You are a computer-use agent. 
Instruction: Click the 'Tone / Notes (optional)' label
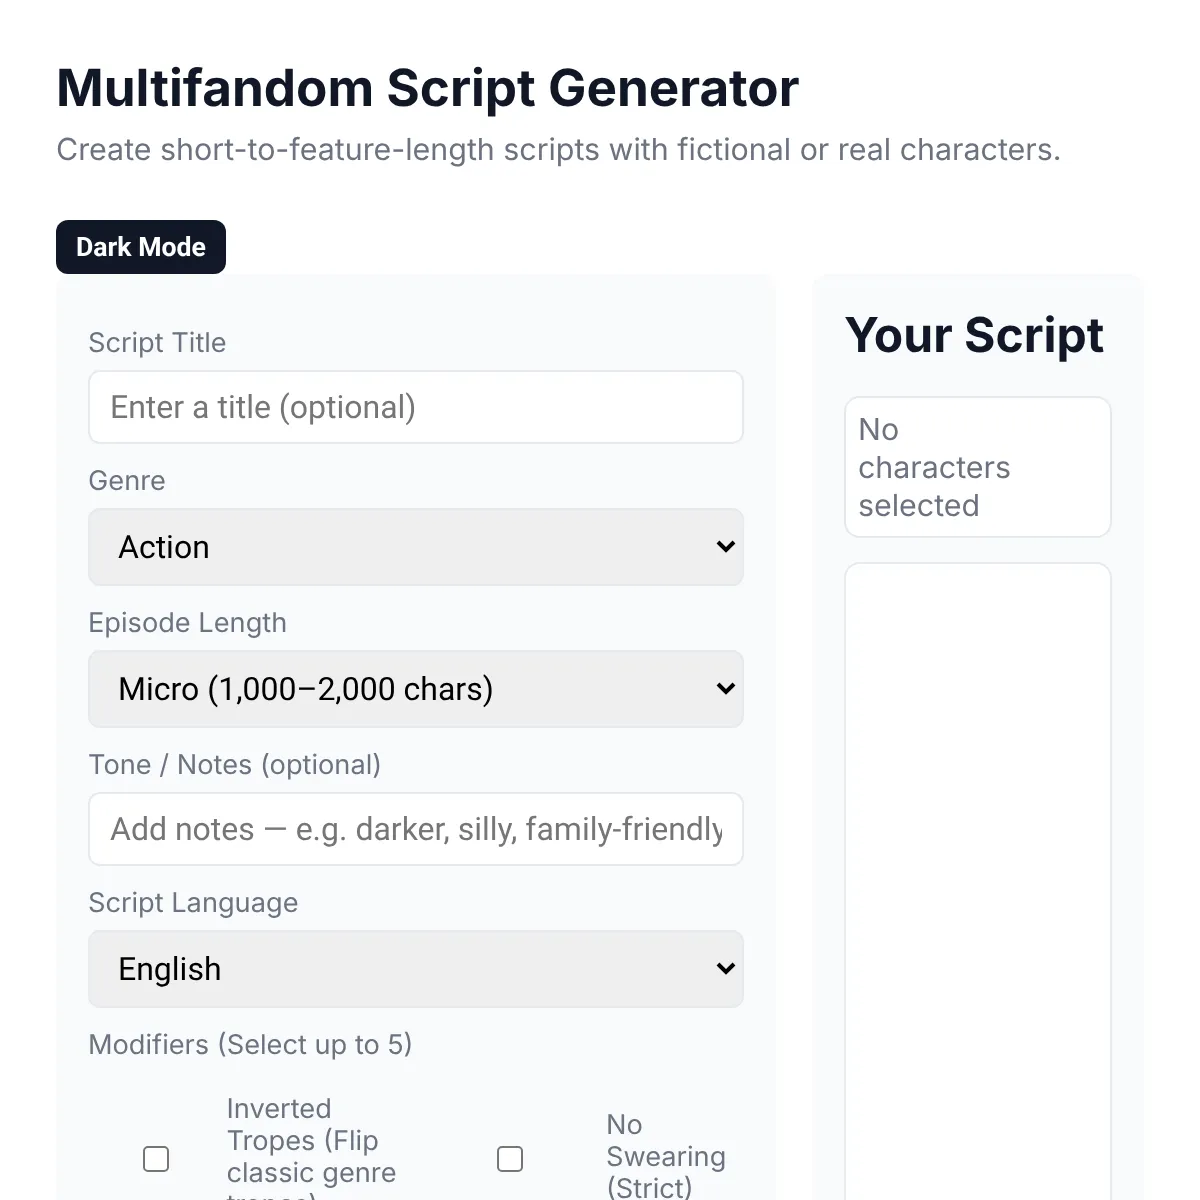(234, 765)
